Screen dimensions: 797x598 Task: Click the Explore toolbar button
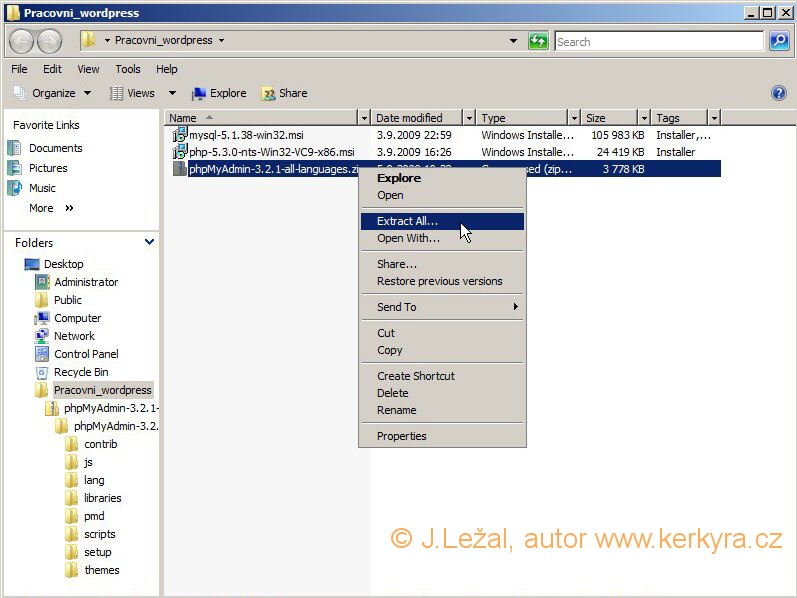[x=218, y=93]
